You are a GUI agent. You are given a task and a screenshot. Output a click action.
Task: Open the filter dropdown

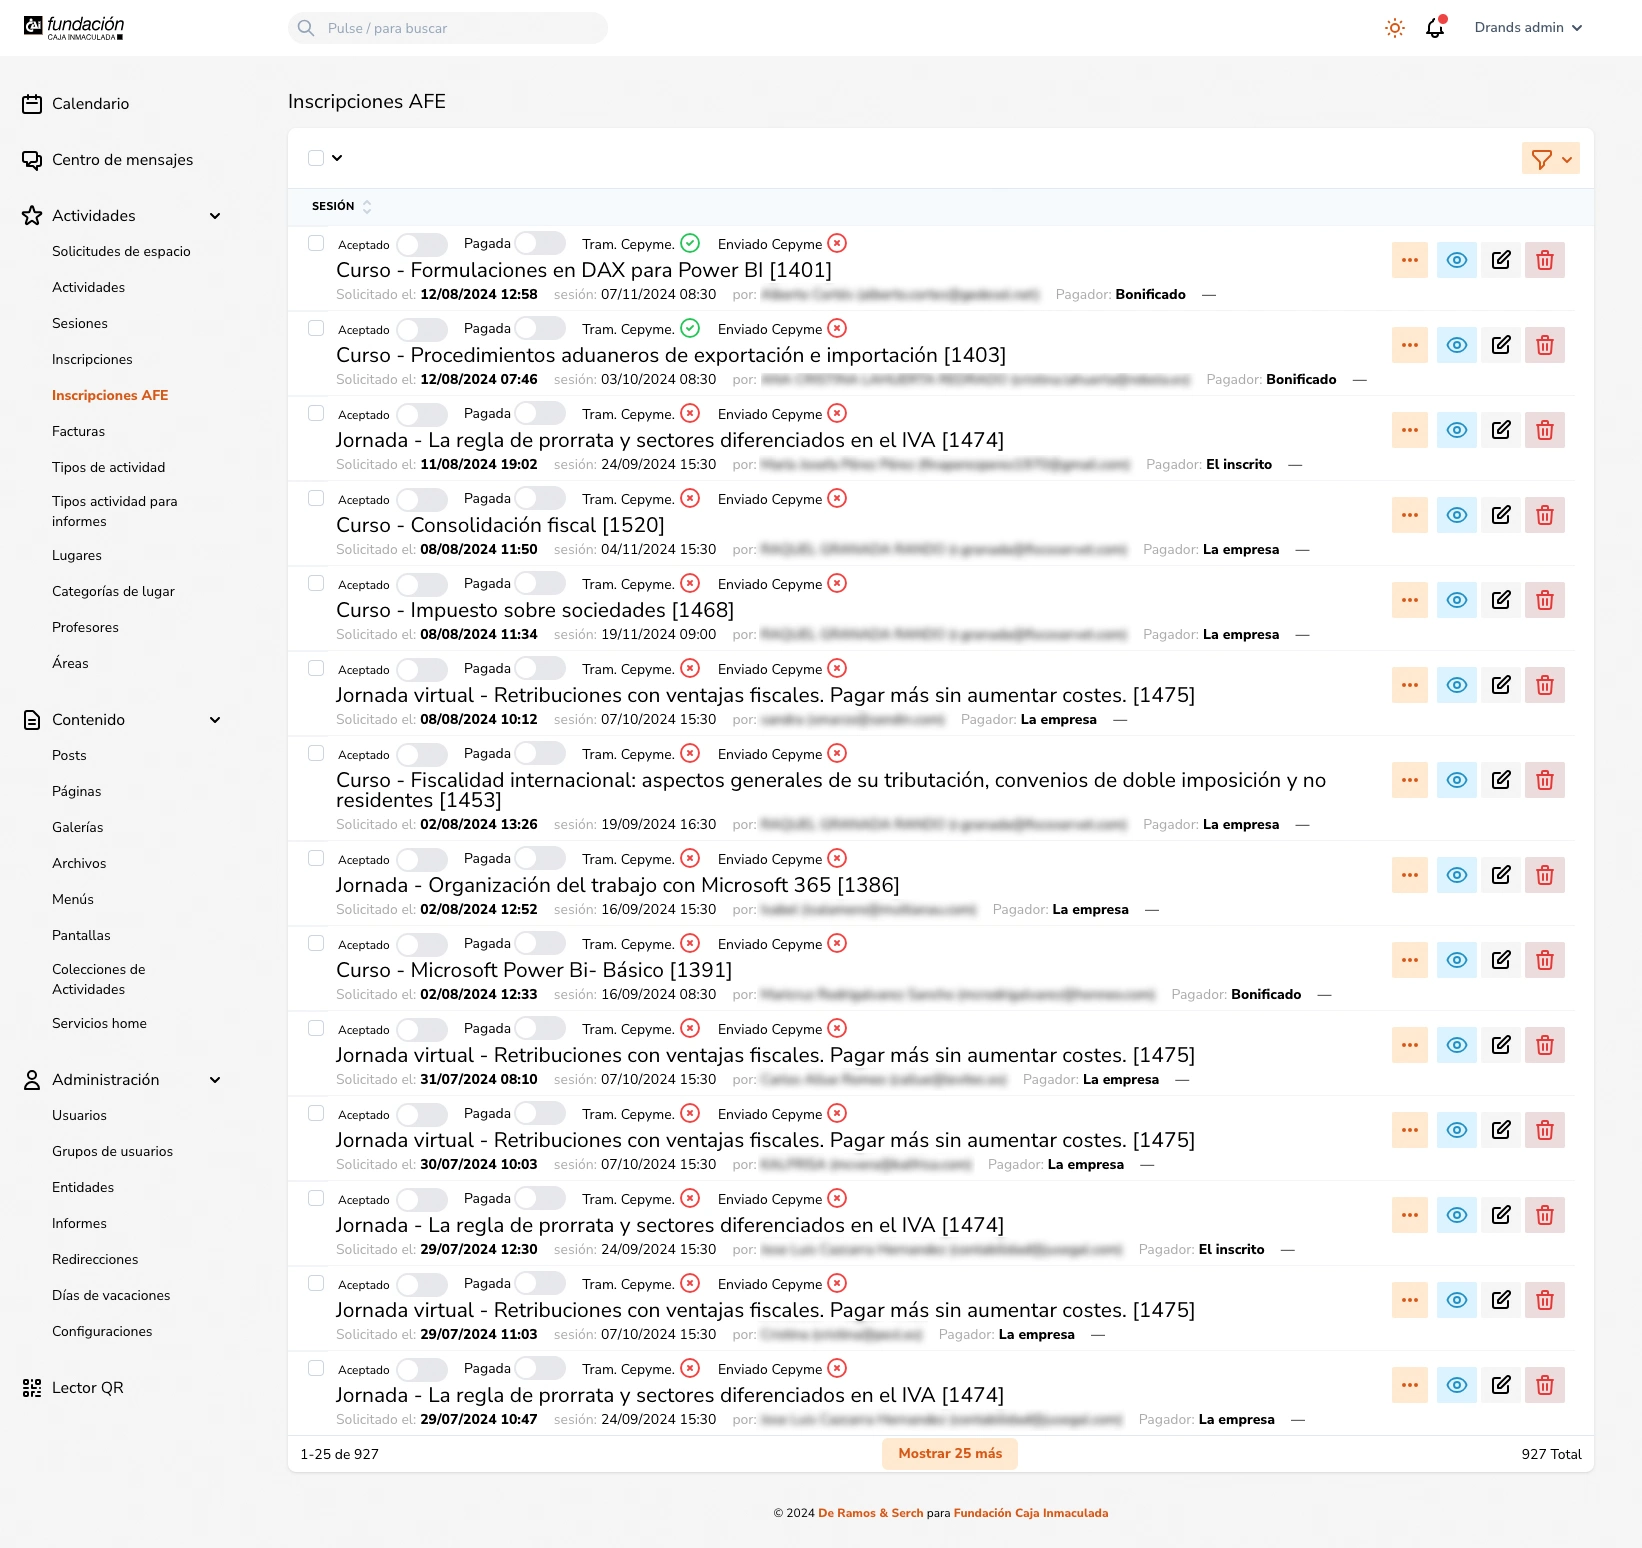click(1550, 159)
